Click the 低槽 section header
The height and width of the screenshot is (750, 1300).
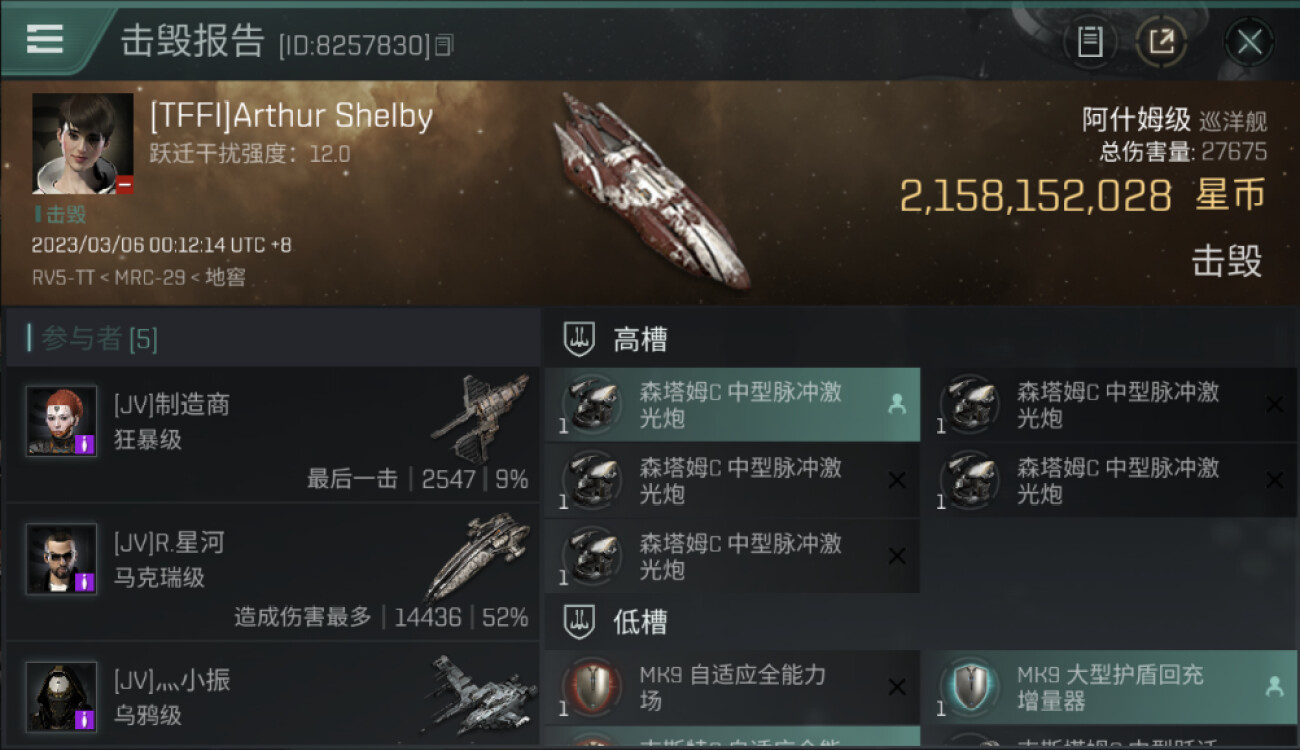tap(640, 622)
